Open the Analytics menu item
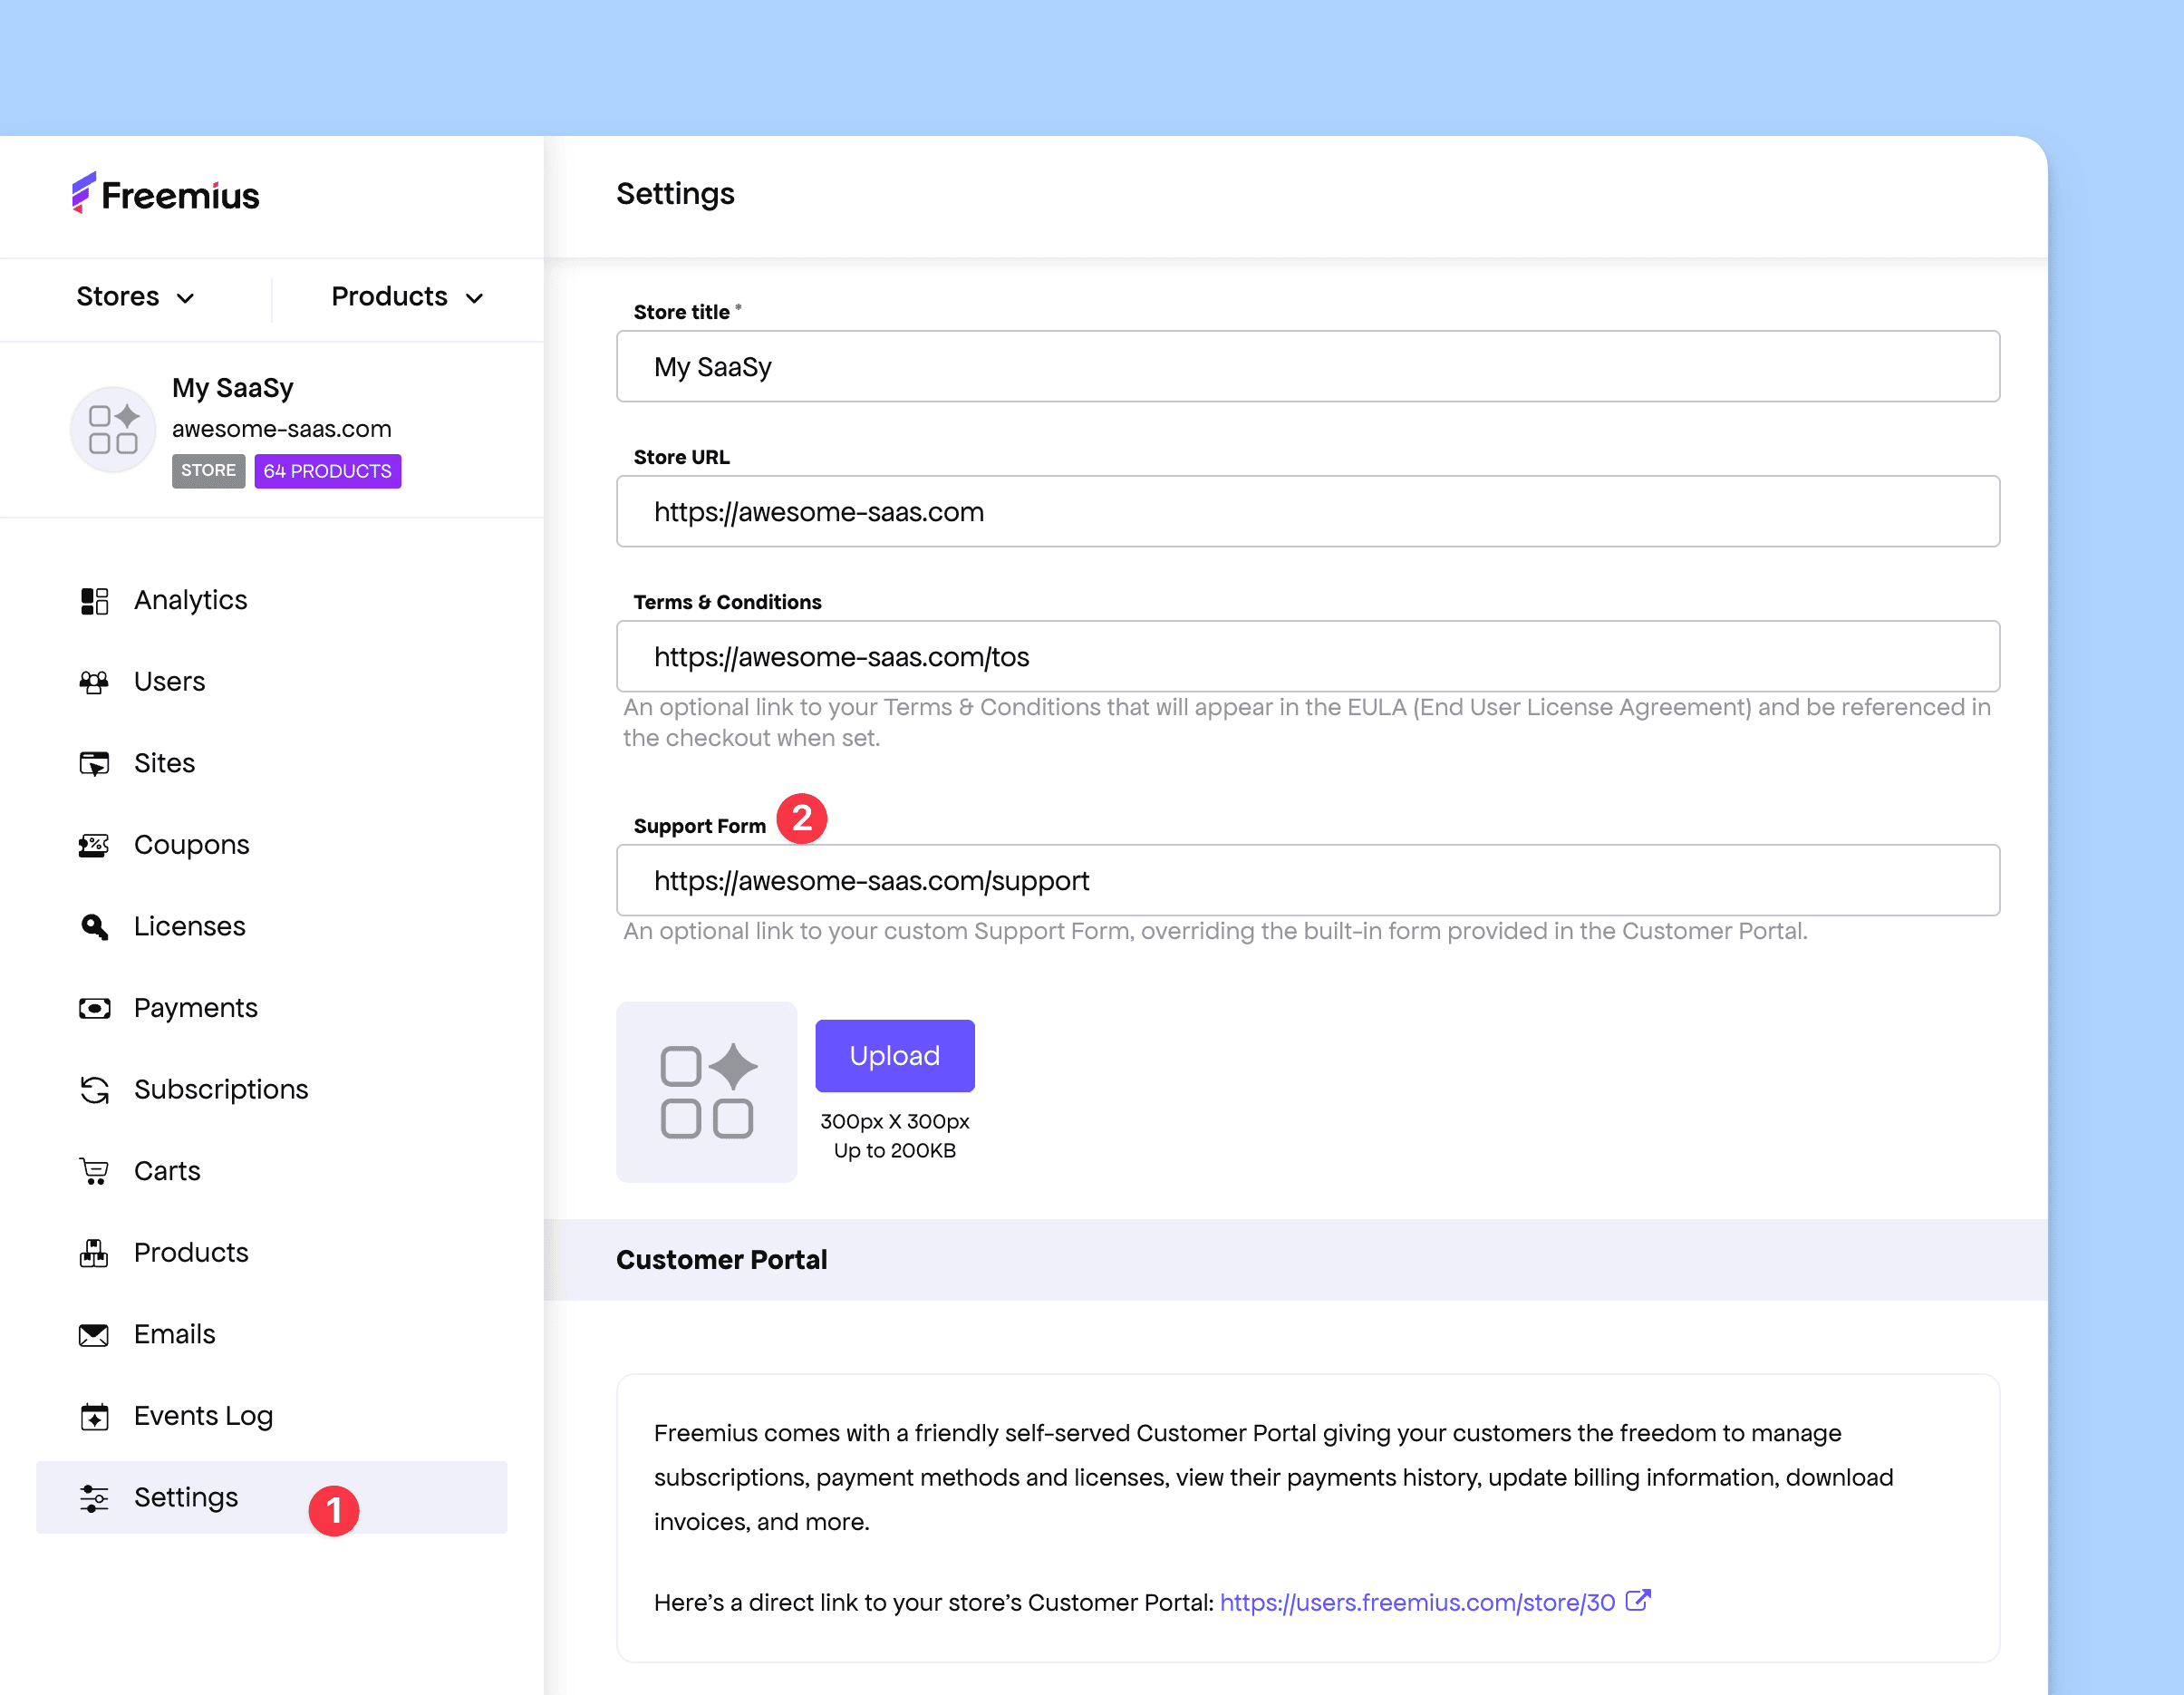Image resolution: width=2184 pixels, height=1695 pixels. point(272,601)
